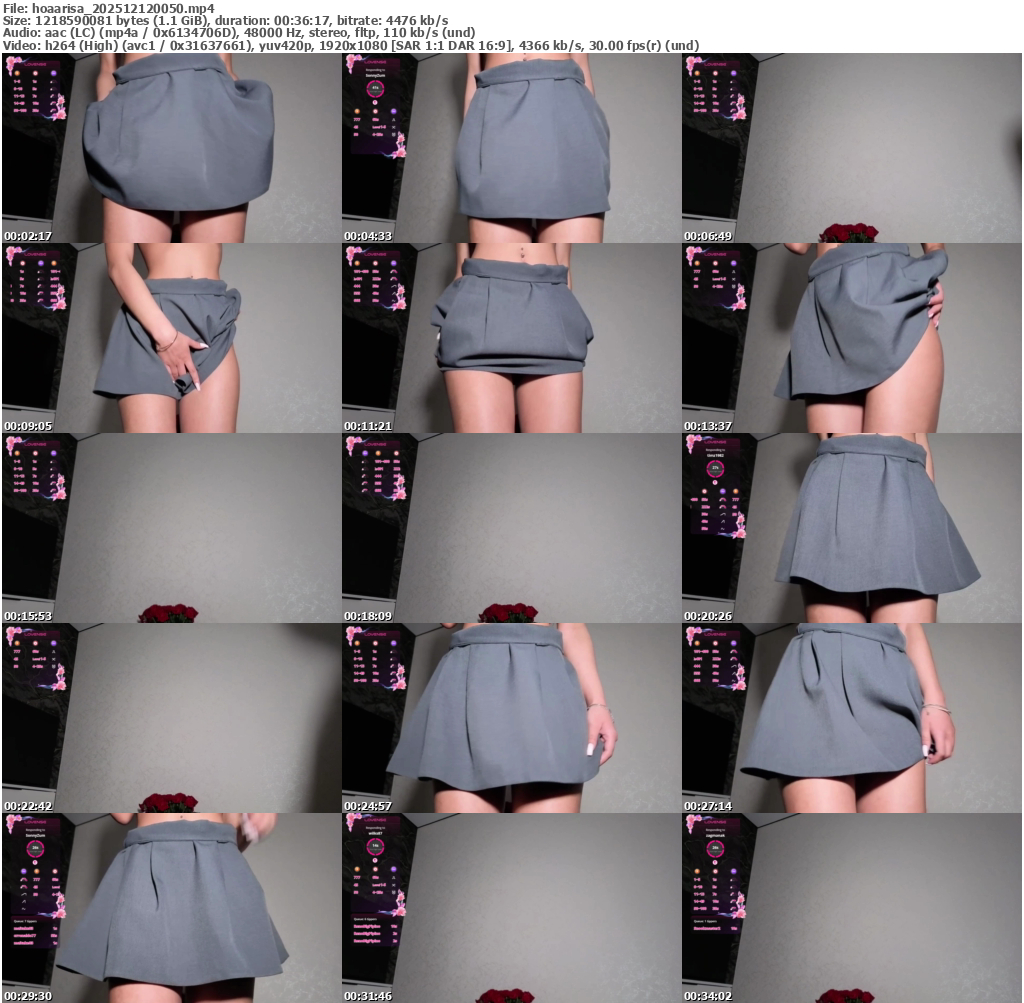Open the thumbnail at timestamp 00:02:17
This screenshot has height=1003, width=1024.
[x=171, y=148]
